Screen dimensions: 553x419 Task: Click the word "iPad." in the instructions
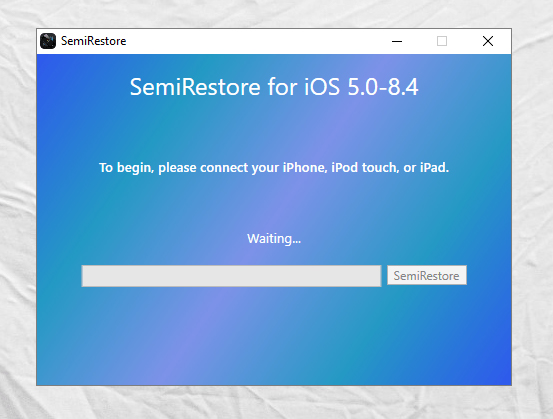[x=434, y=168]
